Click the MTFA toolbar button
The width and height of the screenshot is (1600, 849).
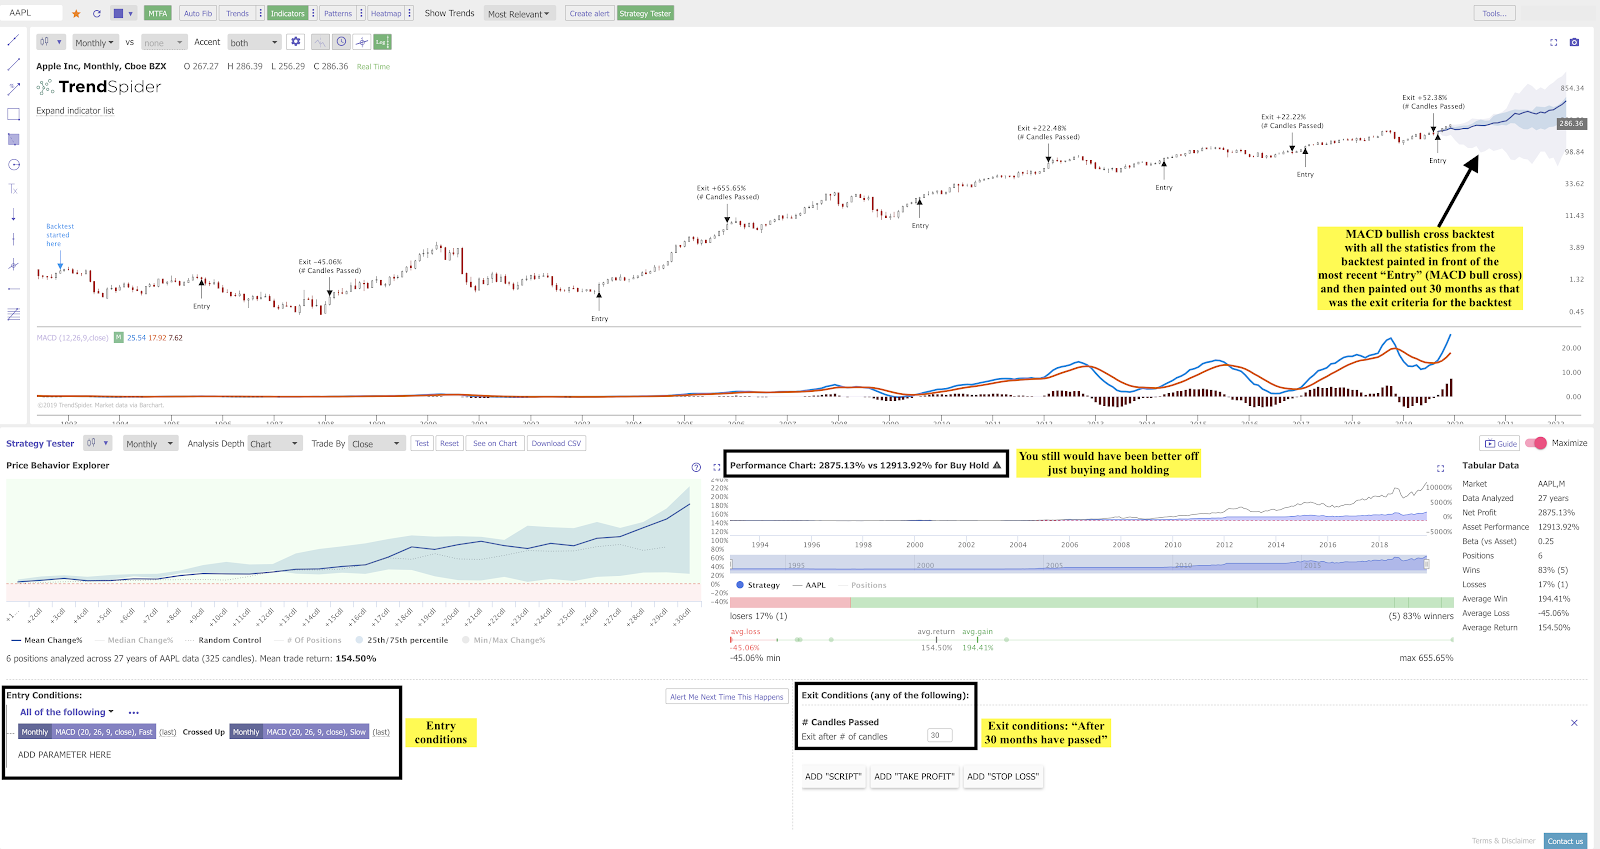pyautogui.click(x=158, y=13)
